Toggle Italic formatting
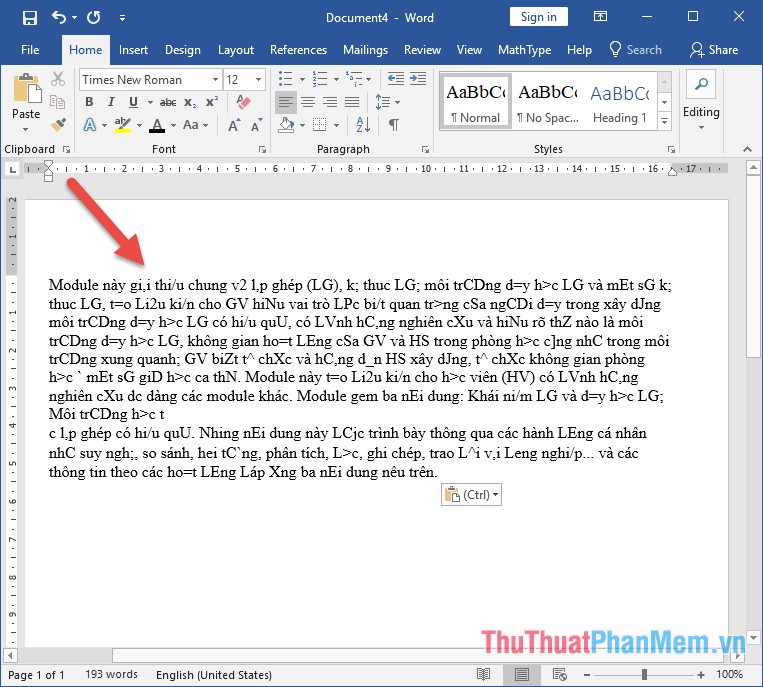This screenshot has width=763, height=687. coord(111,102)
